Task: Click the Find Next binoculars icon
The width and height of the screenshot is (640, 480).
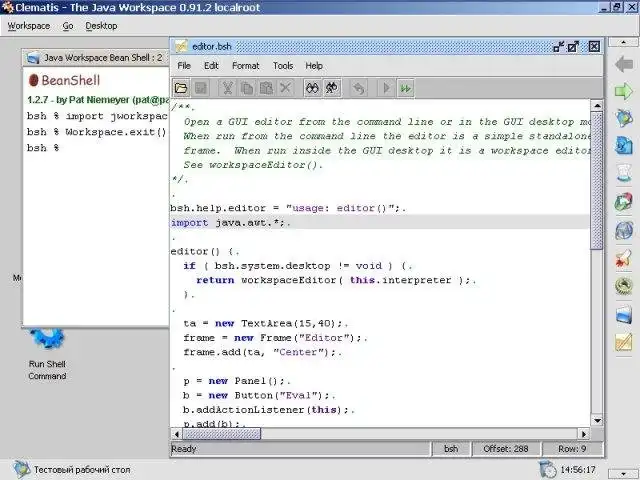Action: coord(332,88)
